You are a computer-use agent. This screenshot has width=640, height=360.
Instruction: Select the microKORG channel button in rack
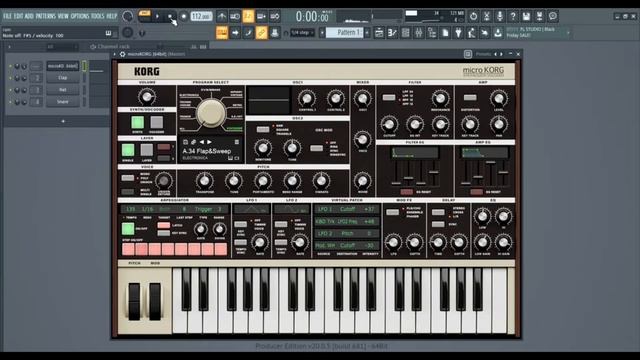click(62, 66)
